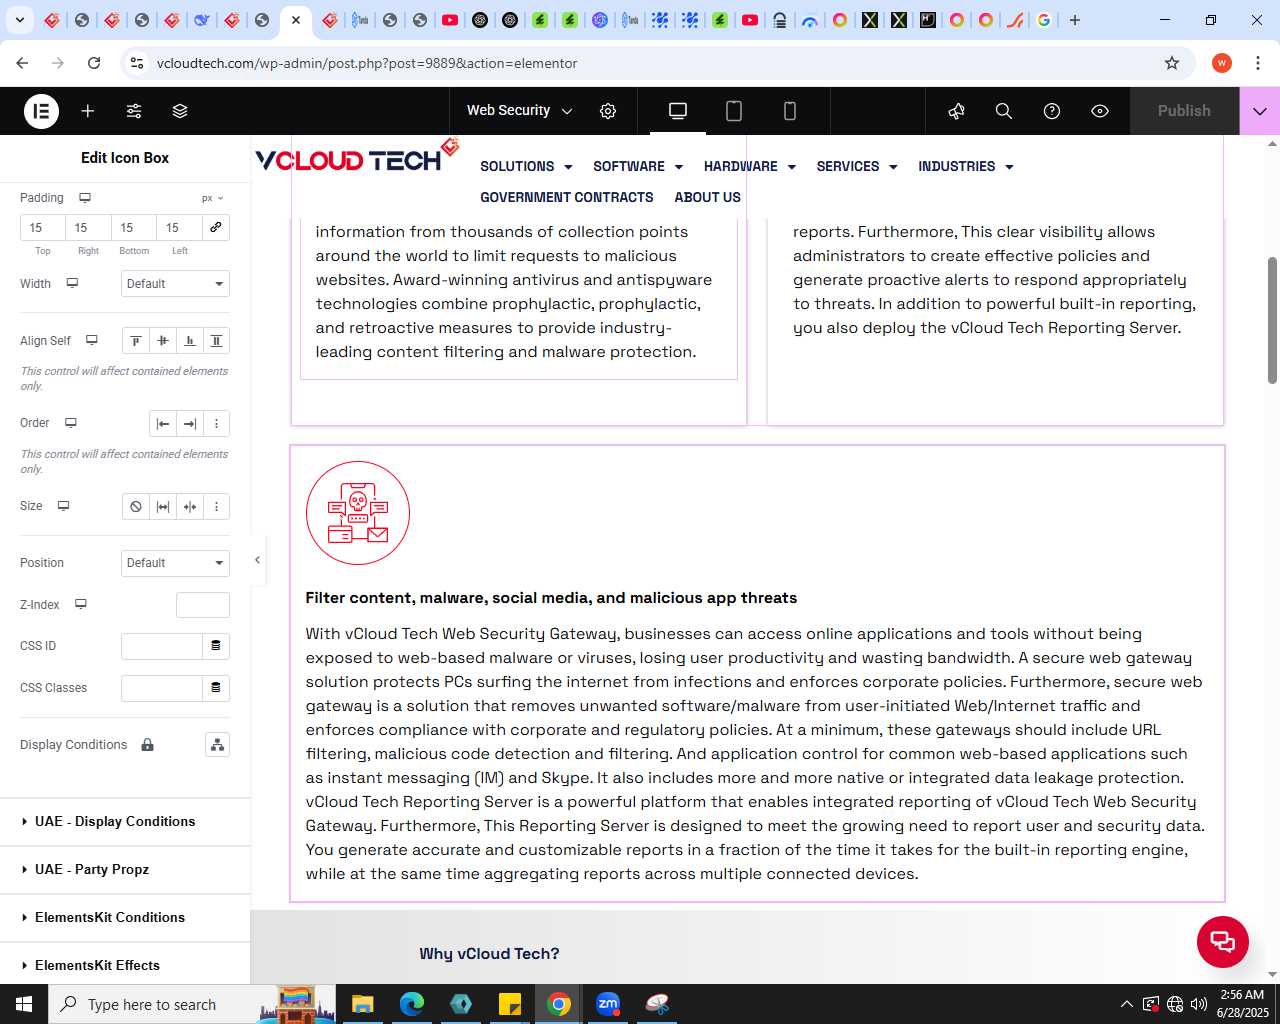The image size is (1280, 1024).
Task: Open the Elementor logo menu
Action: (x=41, y=111)
